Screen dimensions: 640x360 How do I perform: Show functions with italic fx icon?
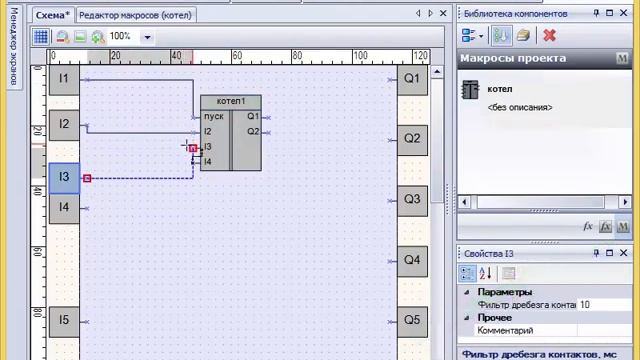click(x=587, y=226)
